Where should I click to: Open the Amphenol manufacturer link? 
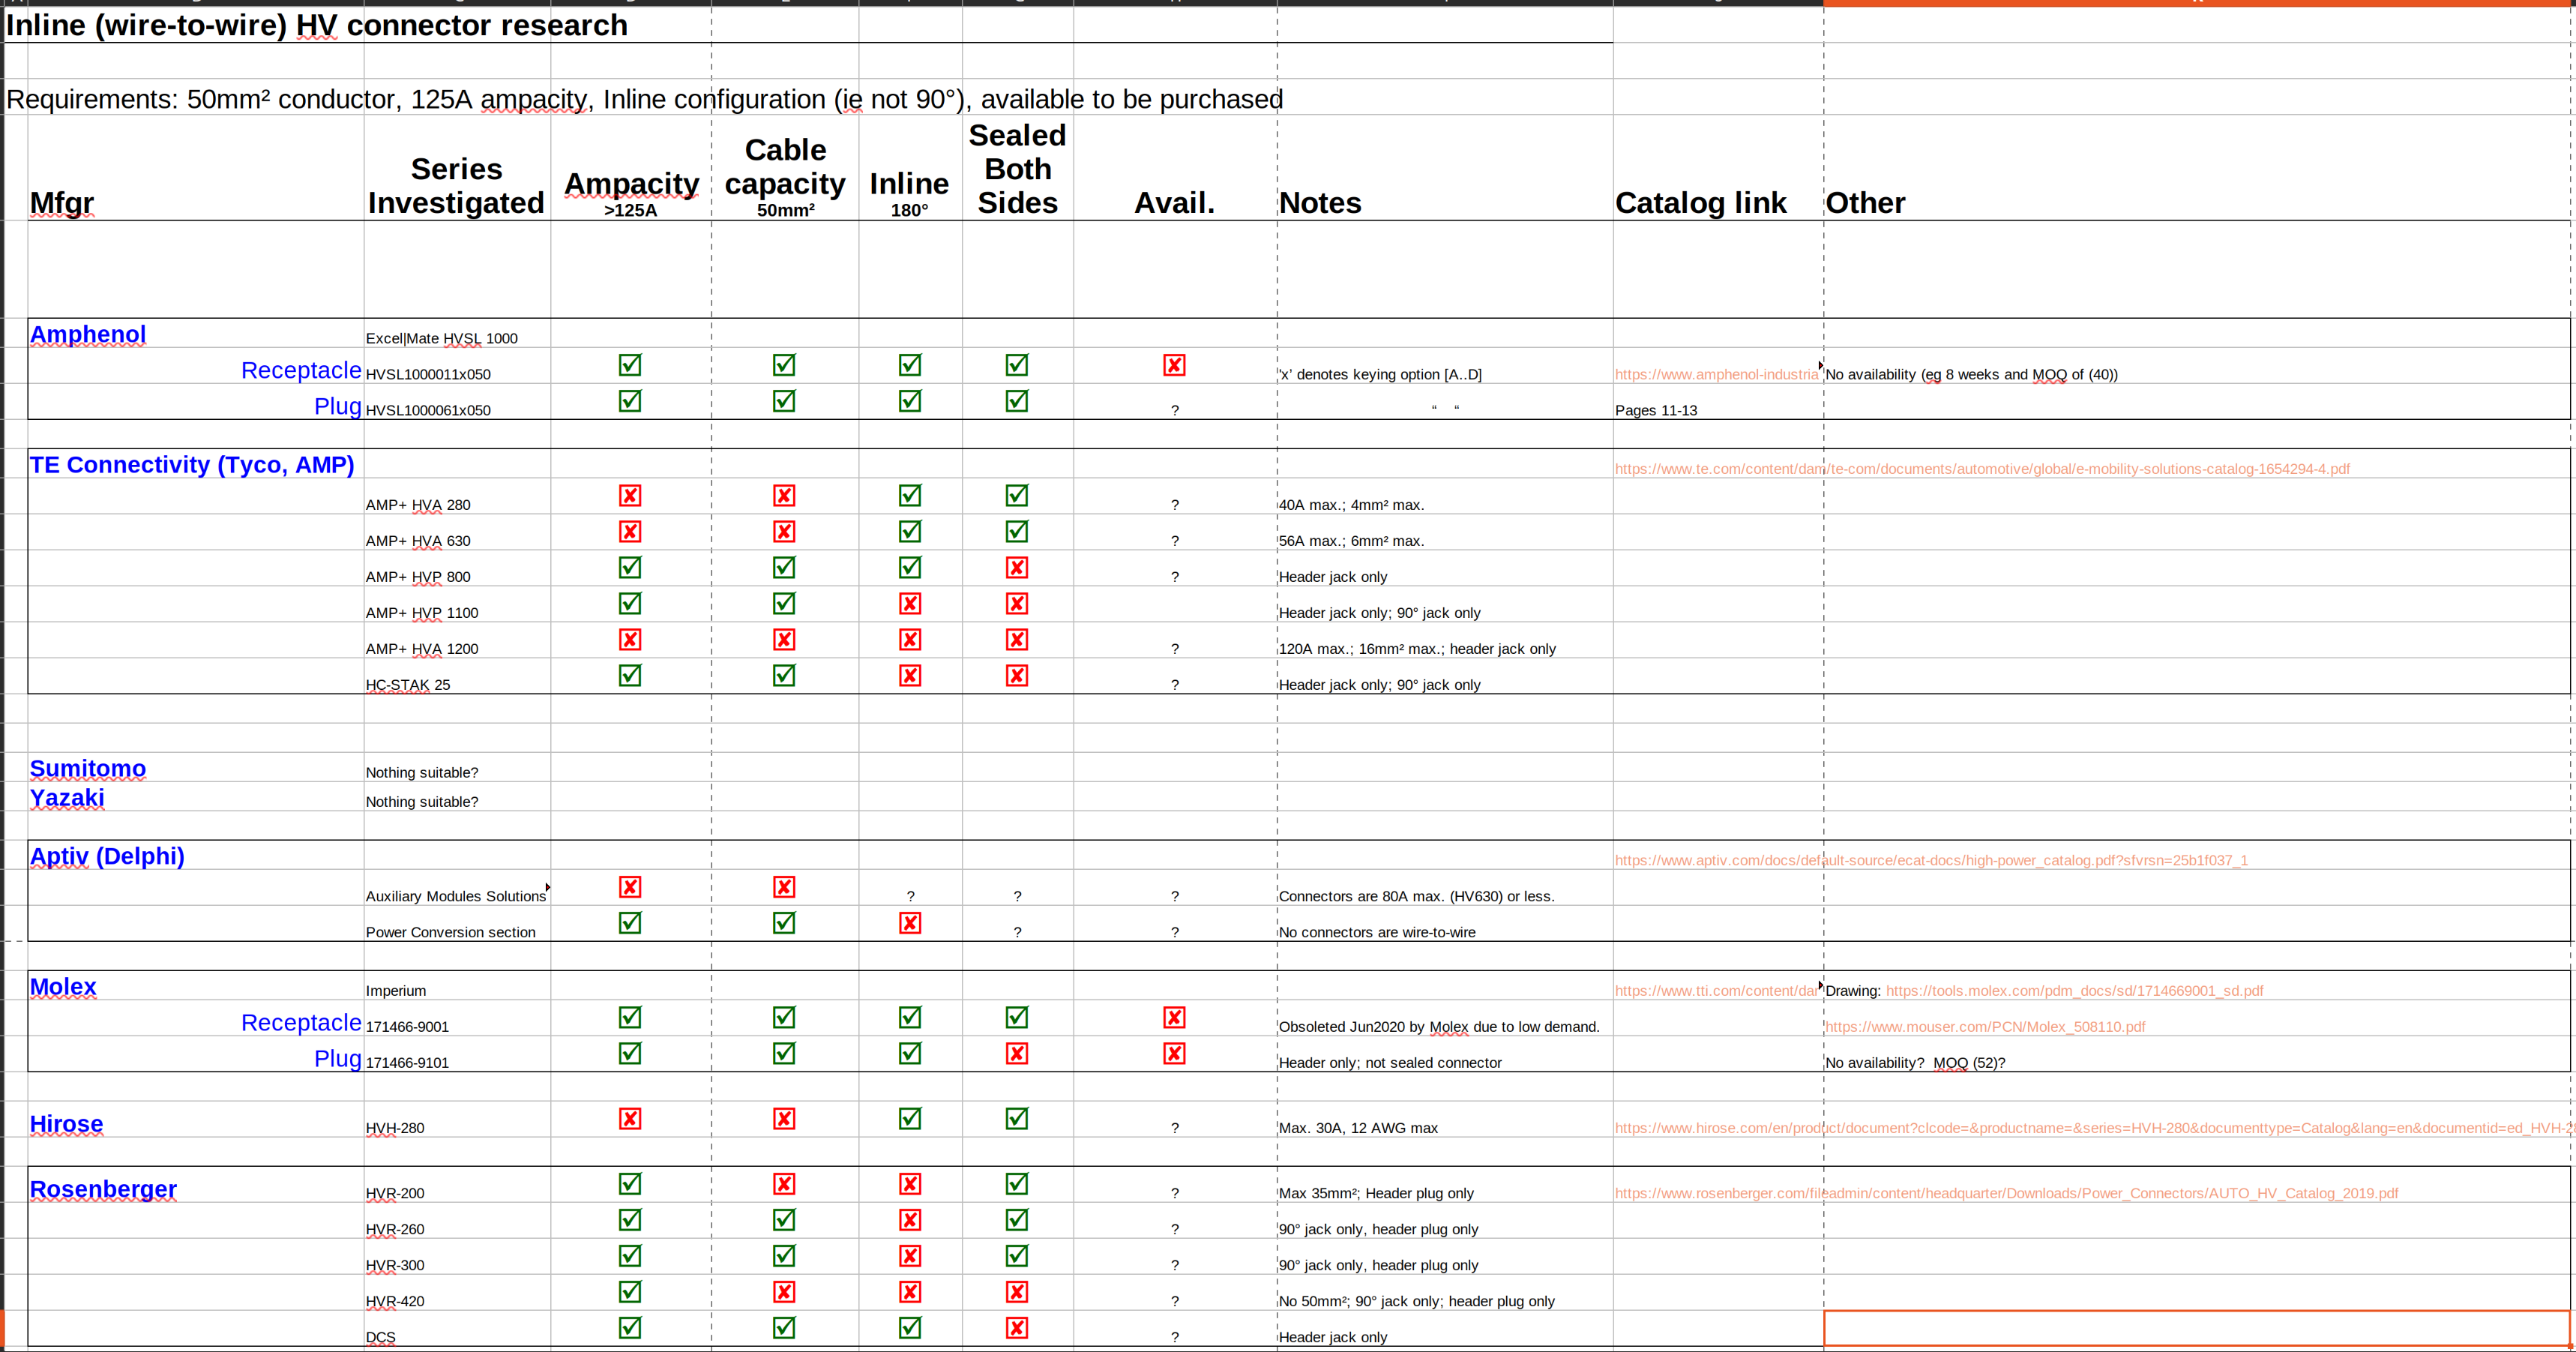point(88,335)
